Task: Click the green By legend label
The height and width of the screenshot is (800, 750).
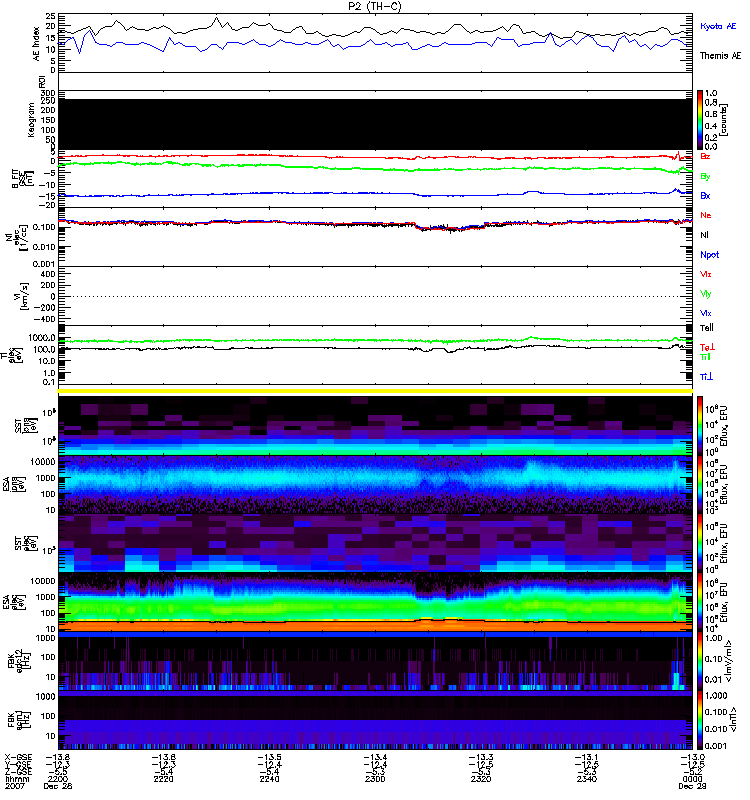Action: [705, 177]
